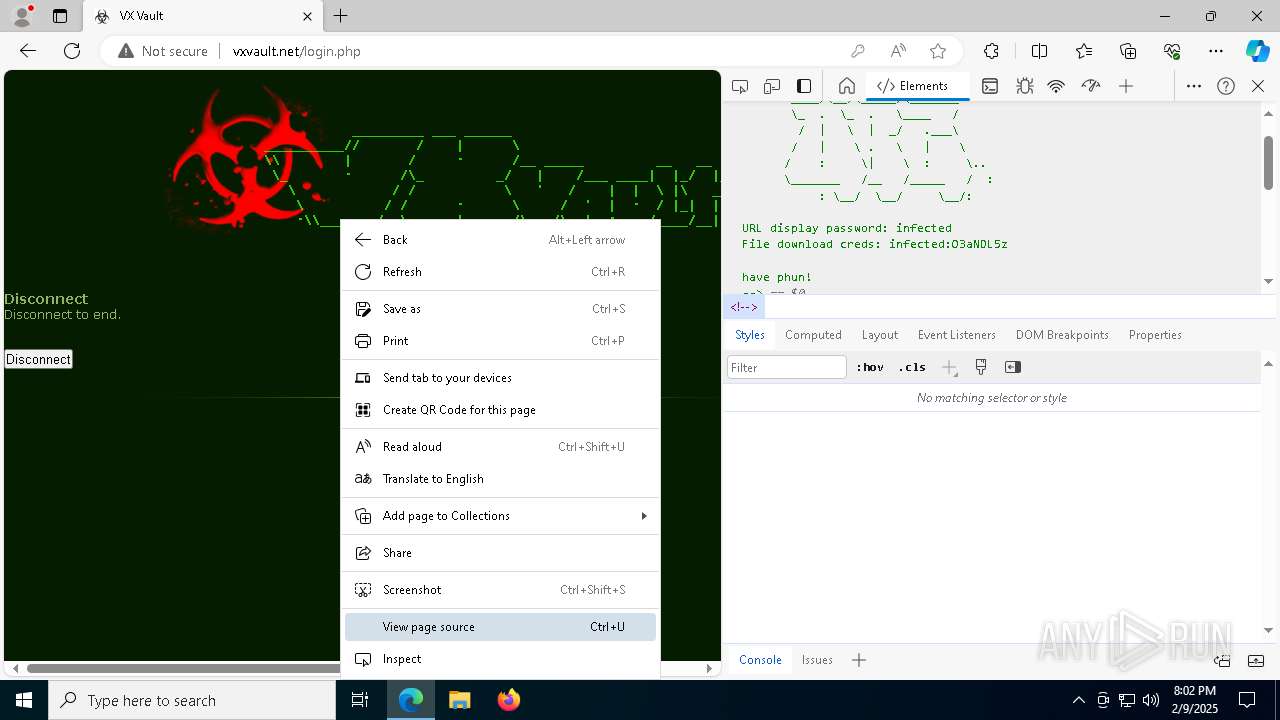This screenshot has width=1280, height=720.
Task: Toggle Read aloud in address bar
Action: [898, 51]
